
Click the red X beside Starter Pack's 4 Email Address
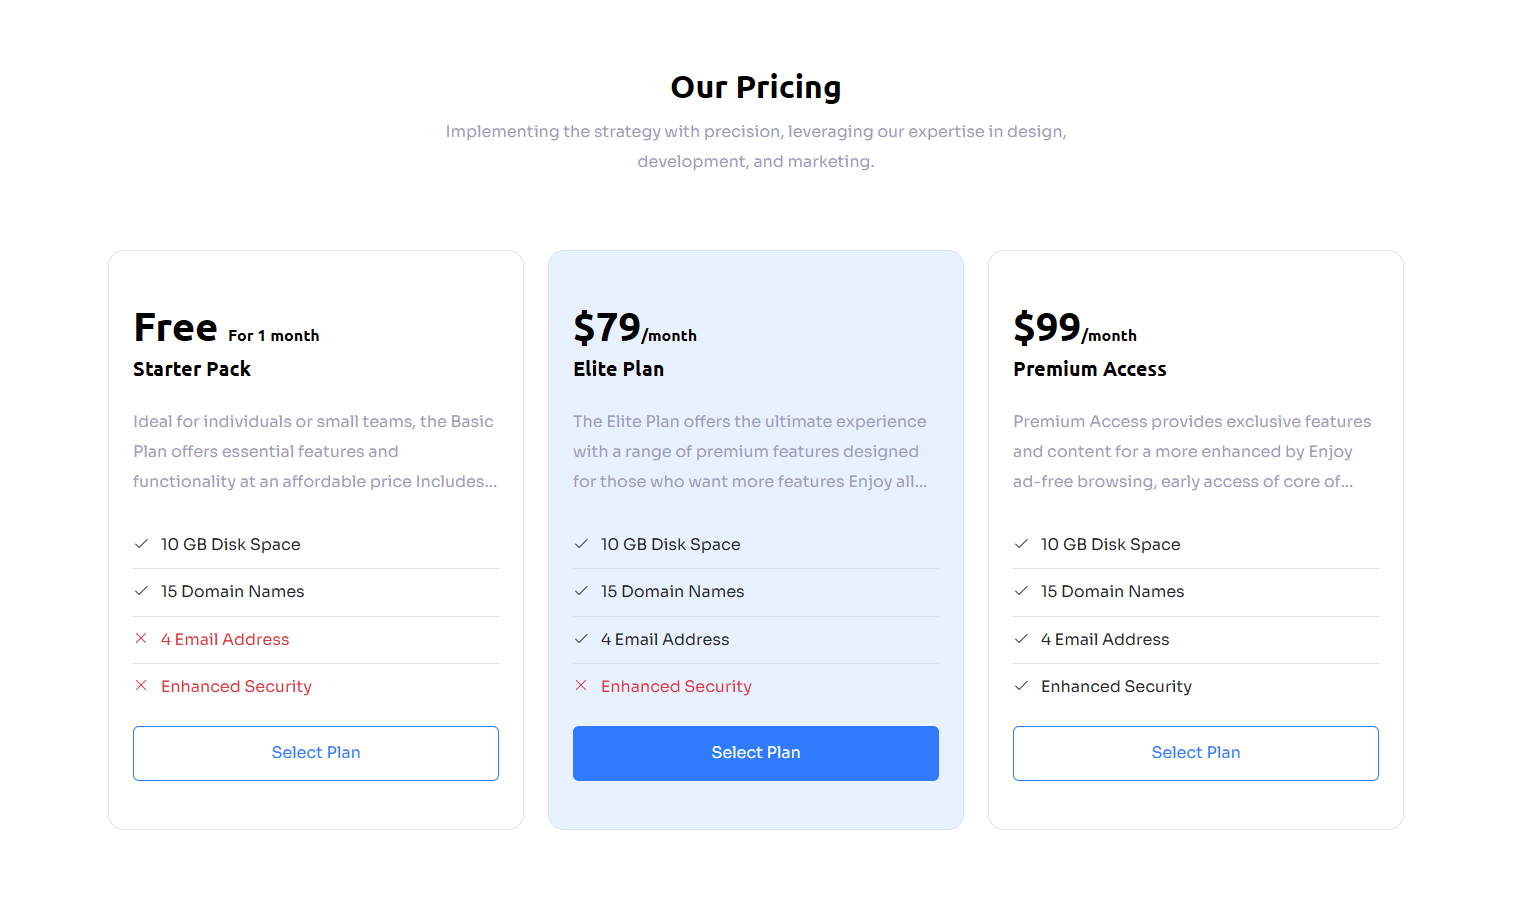(x=141, y=639)
